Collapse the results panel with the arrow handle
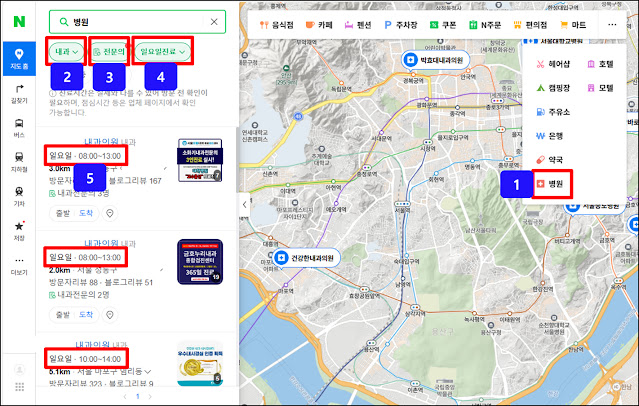639x406 pixels. pos(244,205)
